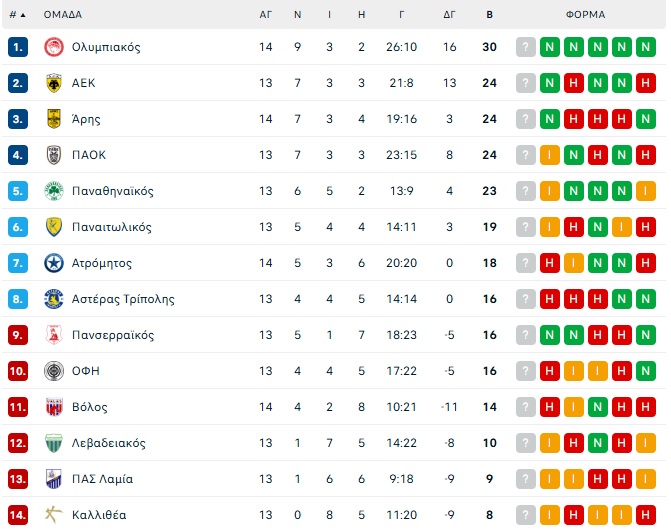Click the Ολυμπιακός club crest icon
The width and height of the screenshot is (671, 532).
click(x=54, y=47)
